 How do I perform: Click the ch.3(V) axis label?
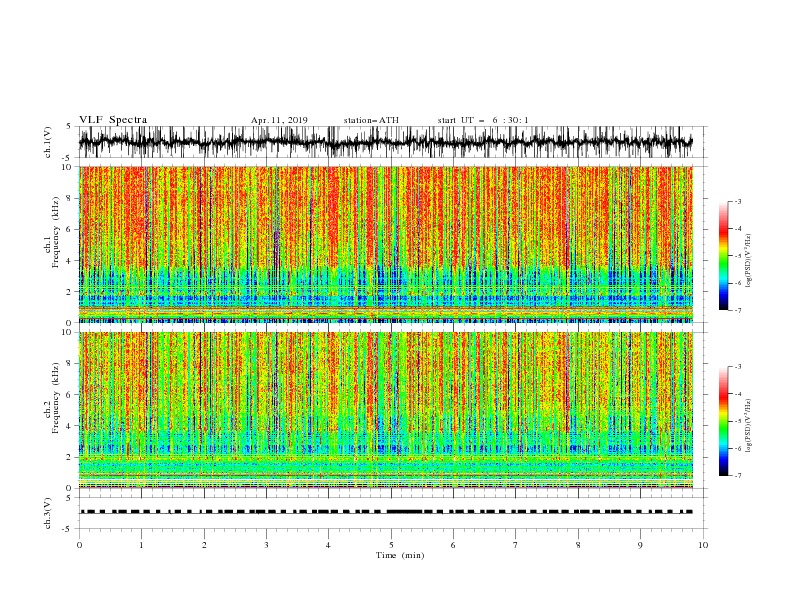(x=48, y=513)
